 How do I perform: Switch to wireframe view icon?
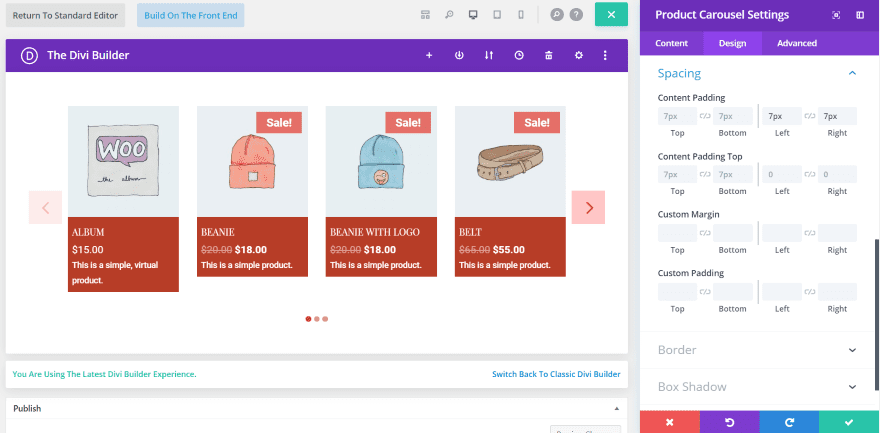(425, 15)
